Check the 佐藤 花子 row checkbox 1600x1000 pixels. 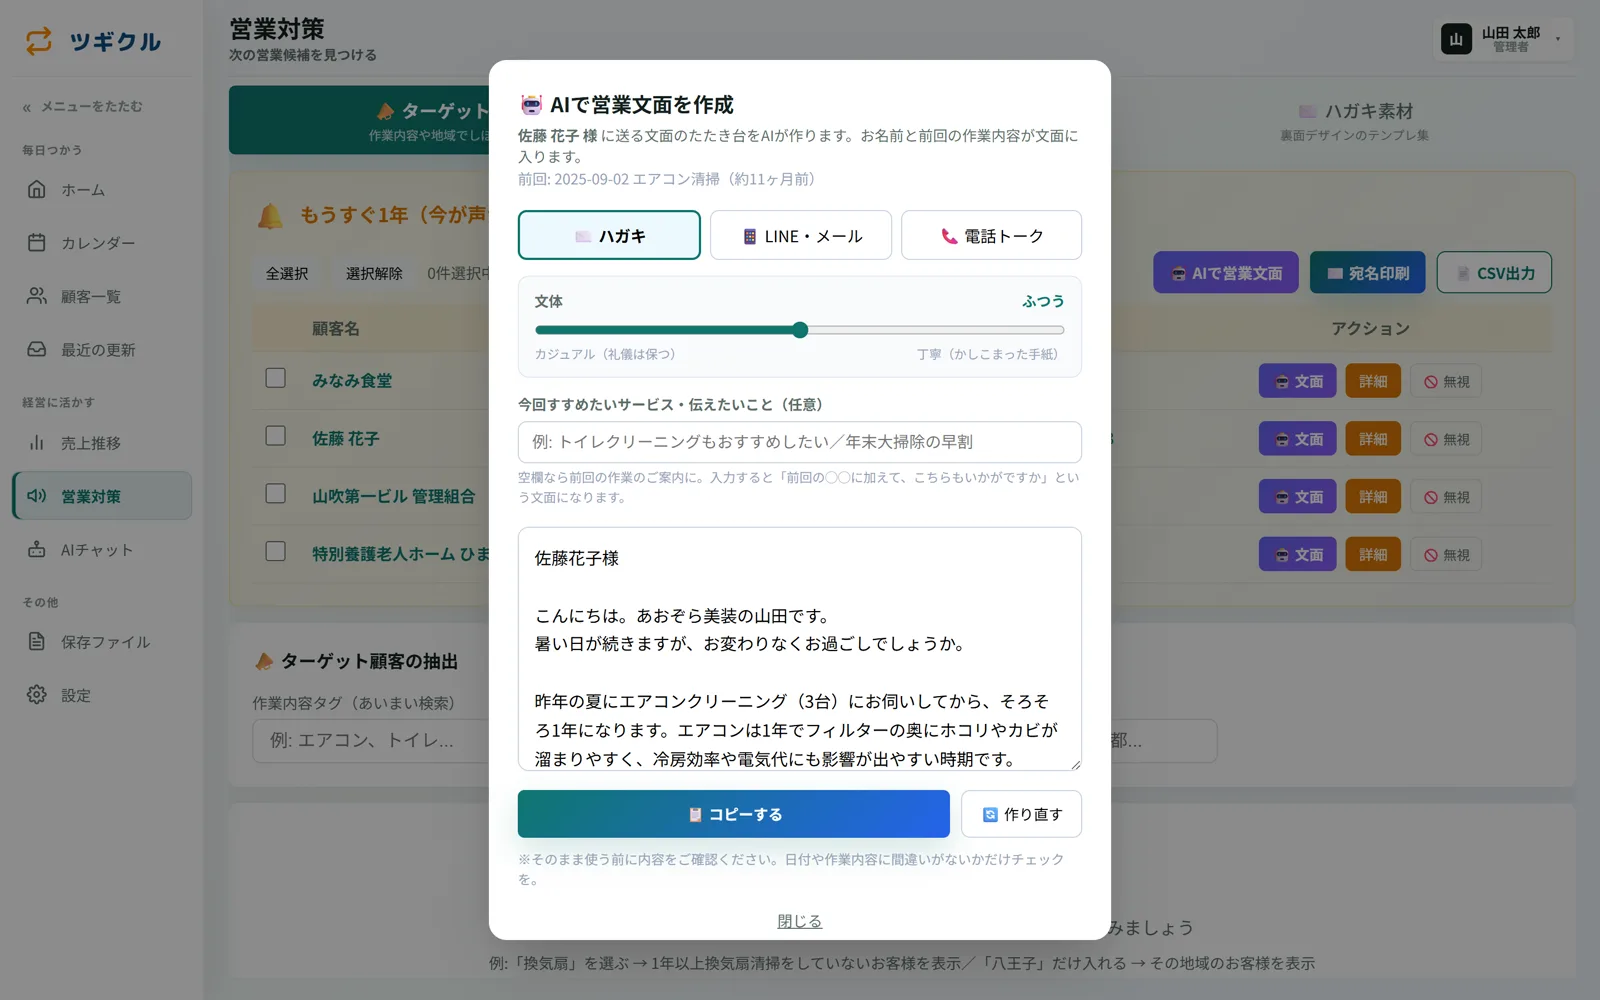click(276, 436)
